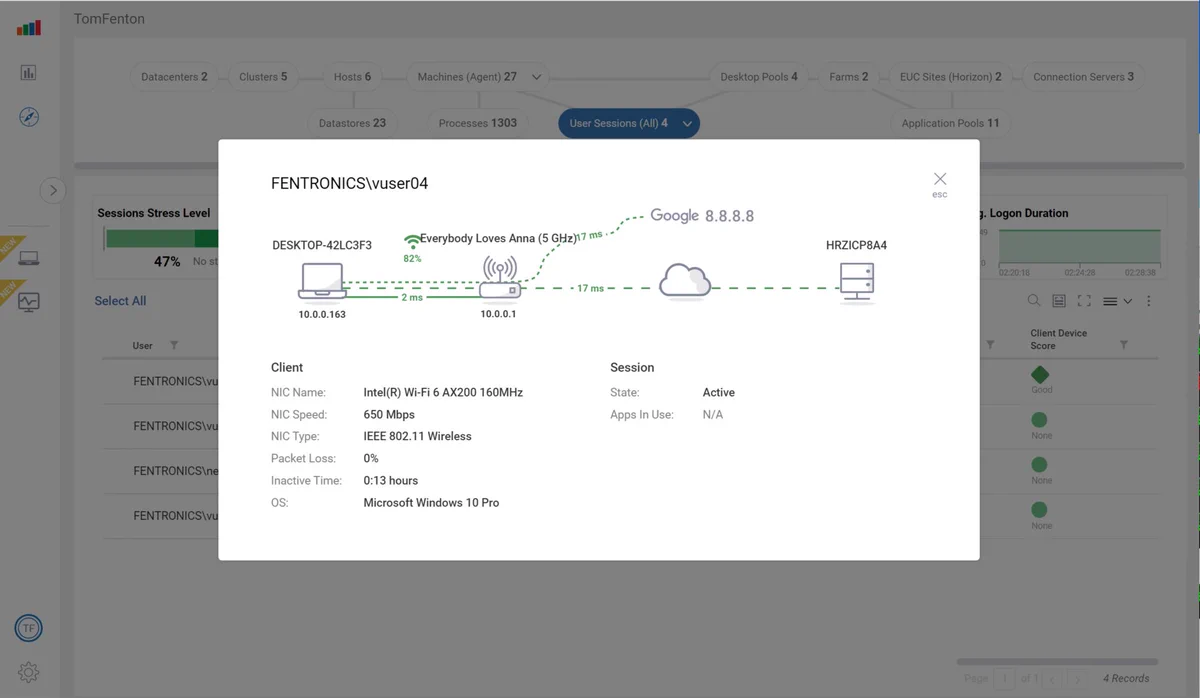Sort by Client Device Score column header

pos(1058,339)
